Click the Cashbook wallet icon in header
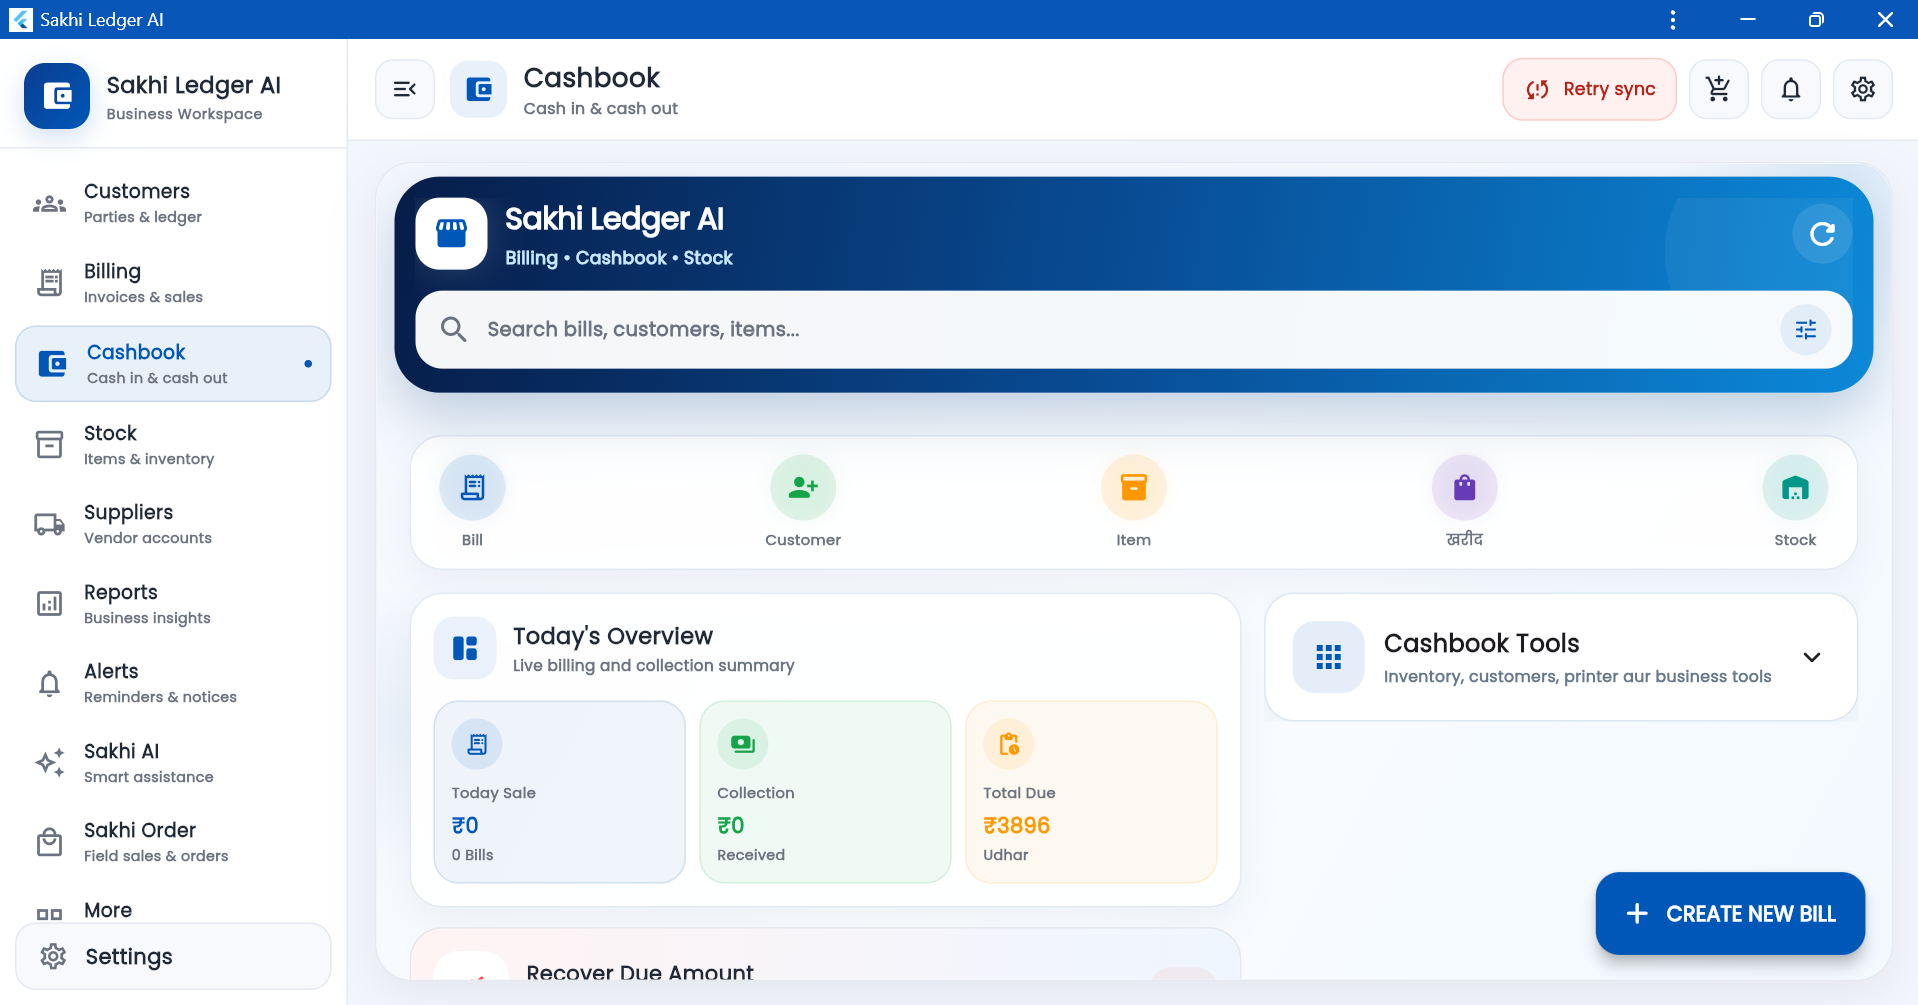 [479, 89]
